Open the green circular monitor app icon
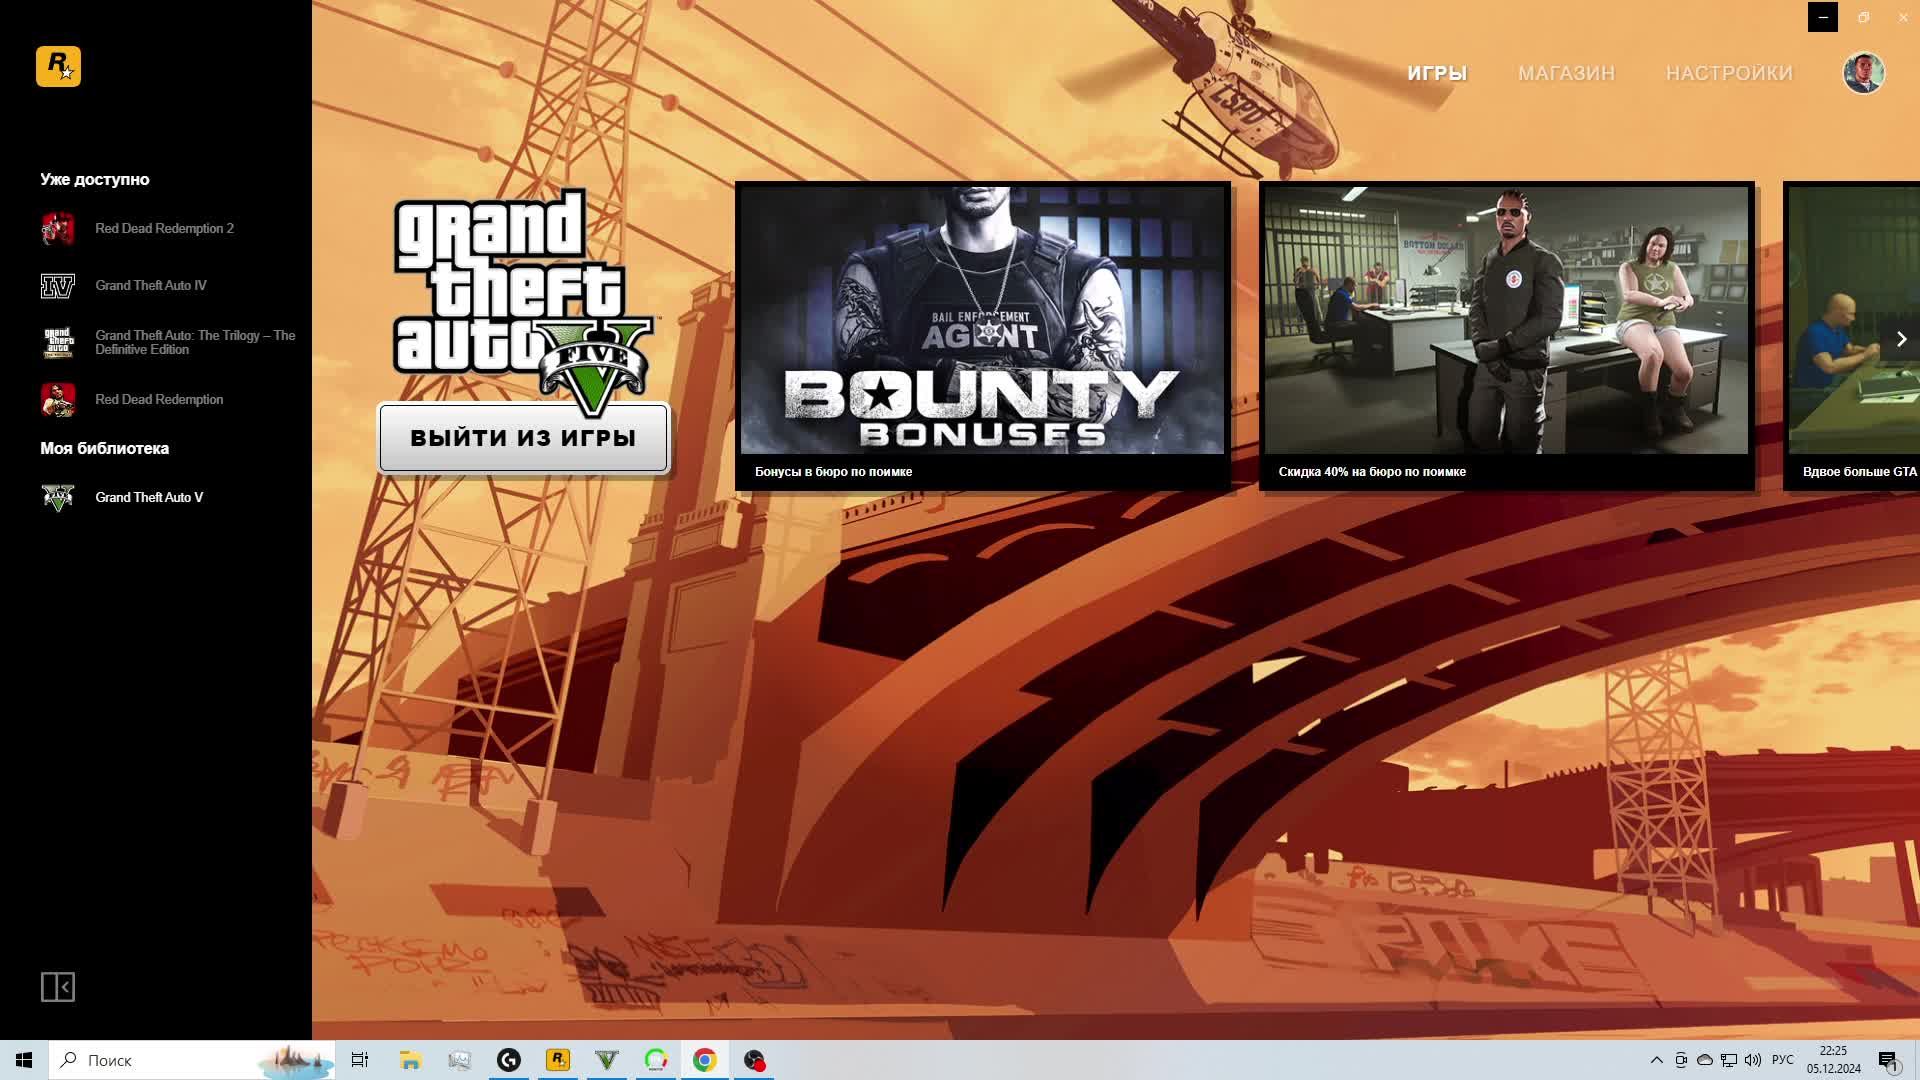This screenshot has height=1080, width=1920. [656, 1060]
